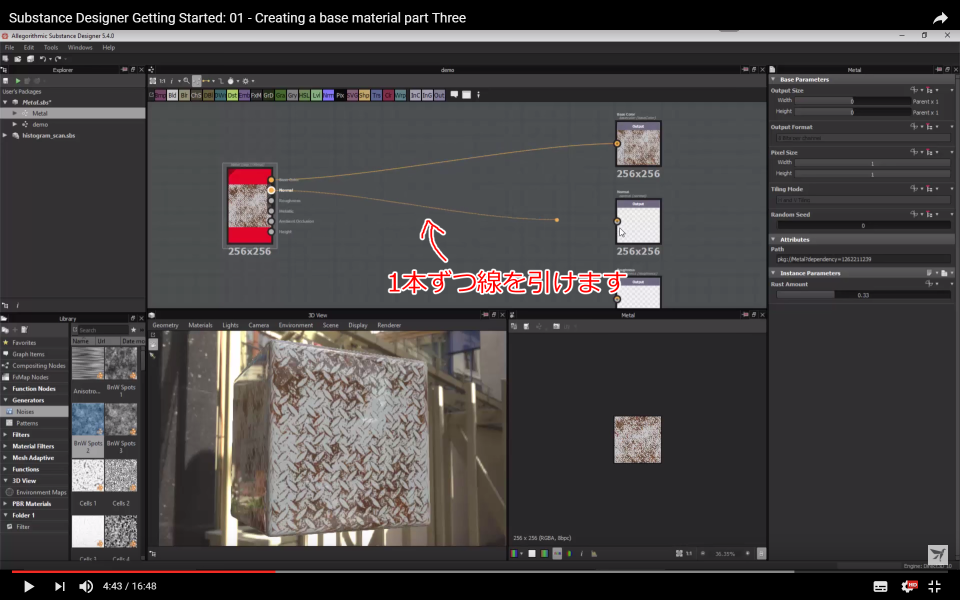
Task: Mute the video volume
Action: [86, 587]
